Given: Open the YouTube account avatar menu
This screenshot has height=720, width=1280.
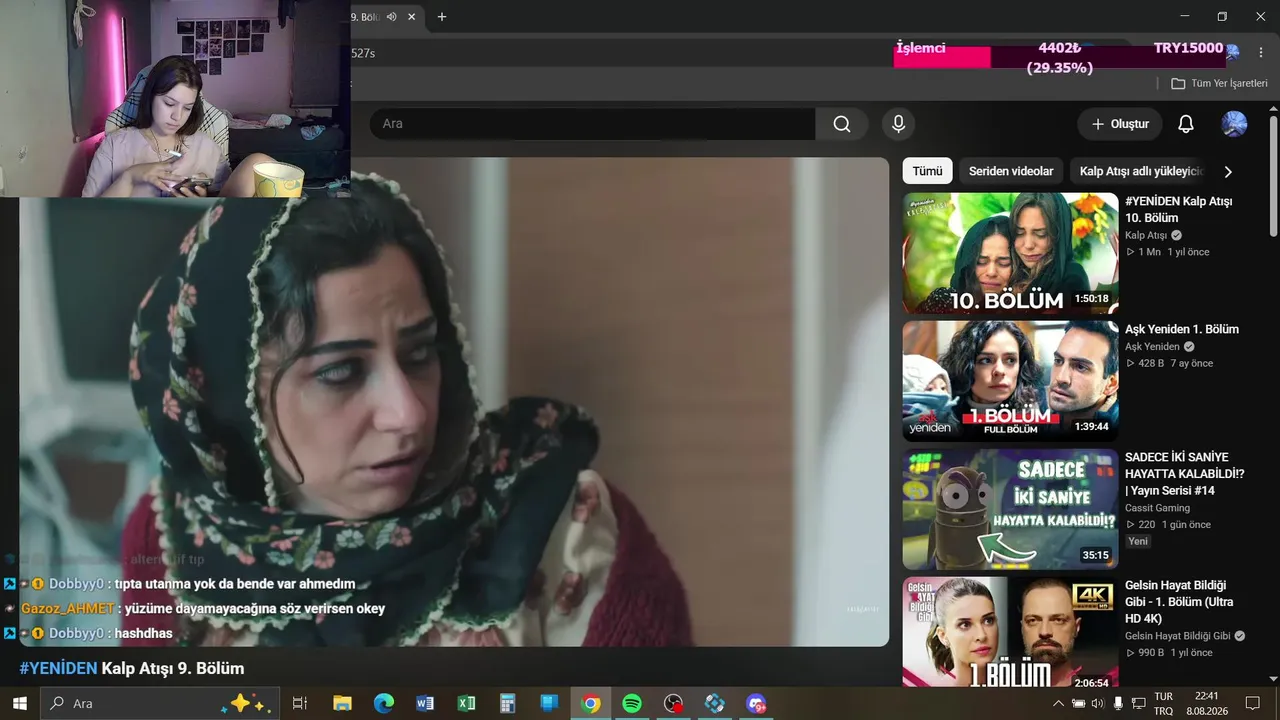Looking at the screenshot, I should pos(1234,124).
